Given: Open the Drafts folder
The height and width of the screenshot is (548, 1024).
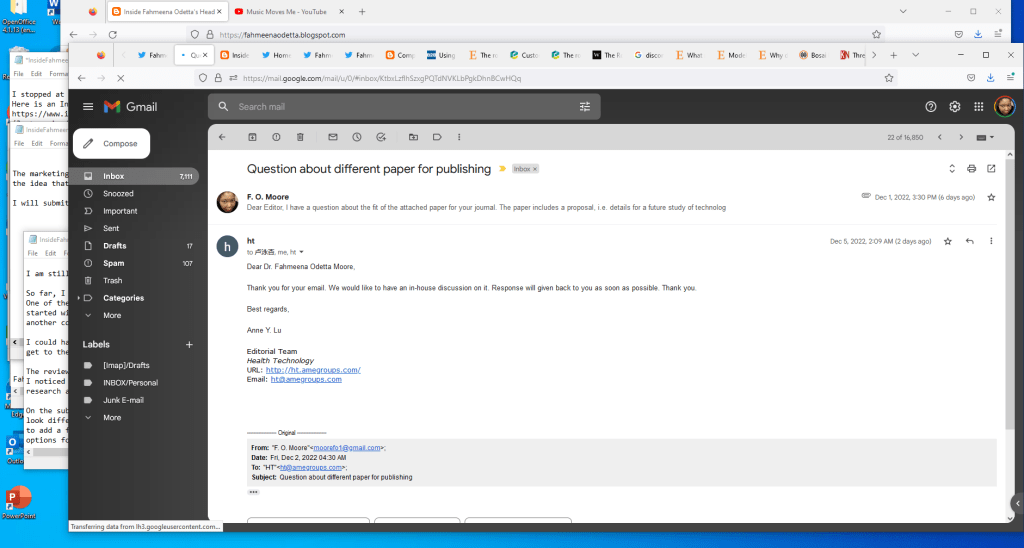Looking at the screenshot, I should click(x=115, y=245).
